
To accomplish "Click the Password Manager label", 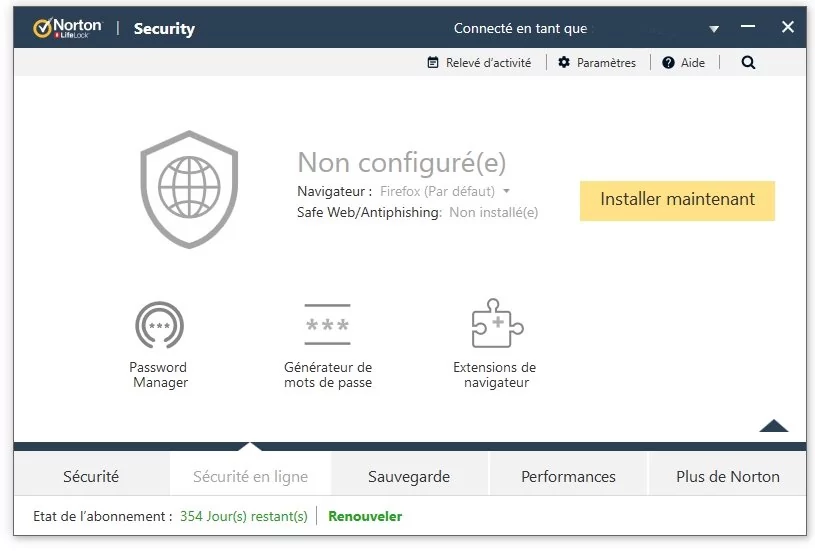I will pos(159,375).
